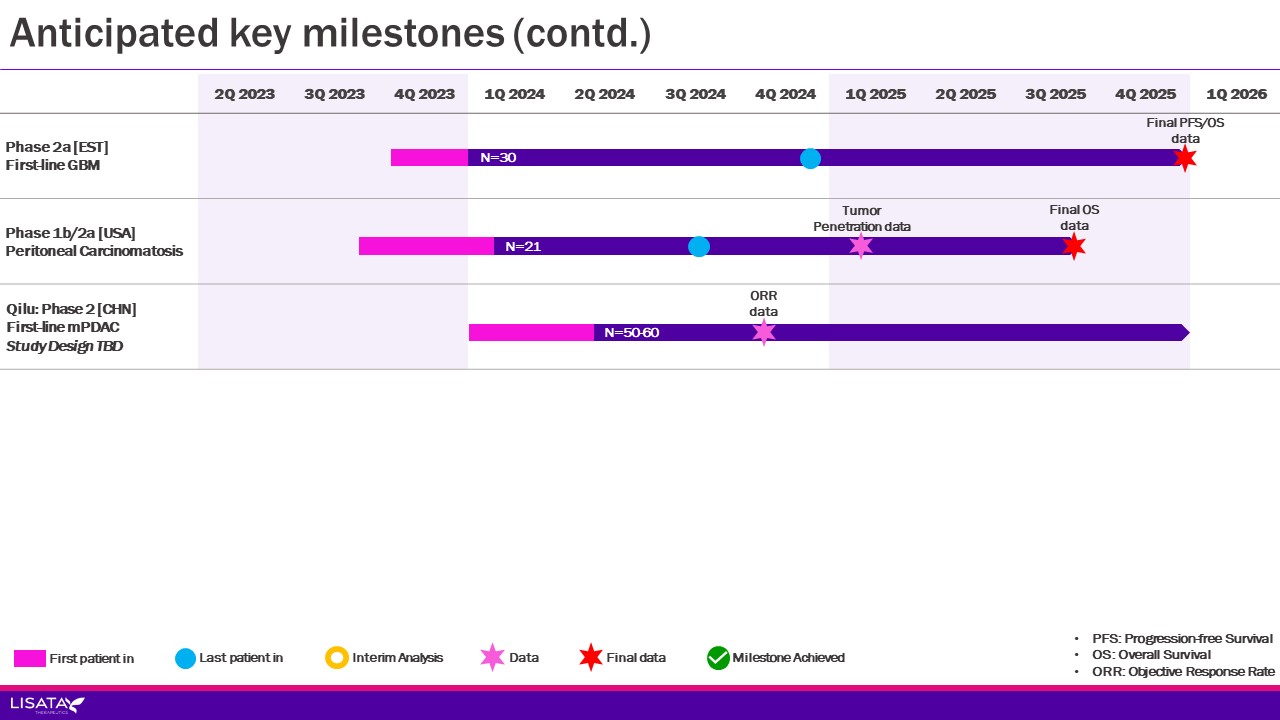1280x720 pixels.
Task: Click the red Final data legend star
Action: [x=591, y=657]
